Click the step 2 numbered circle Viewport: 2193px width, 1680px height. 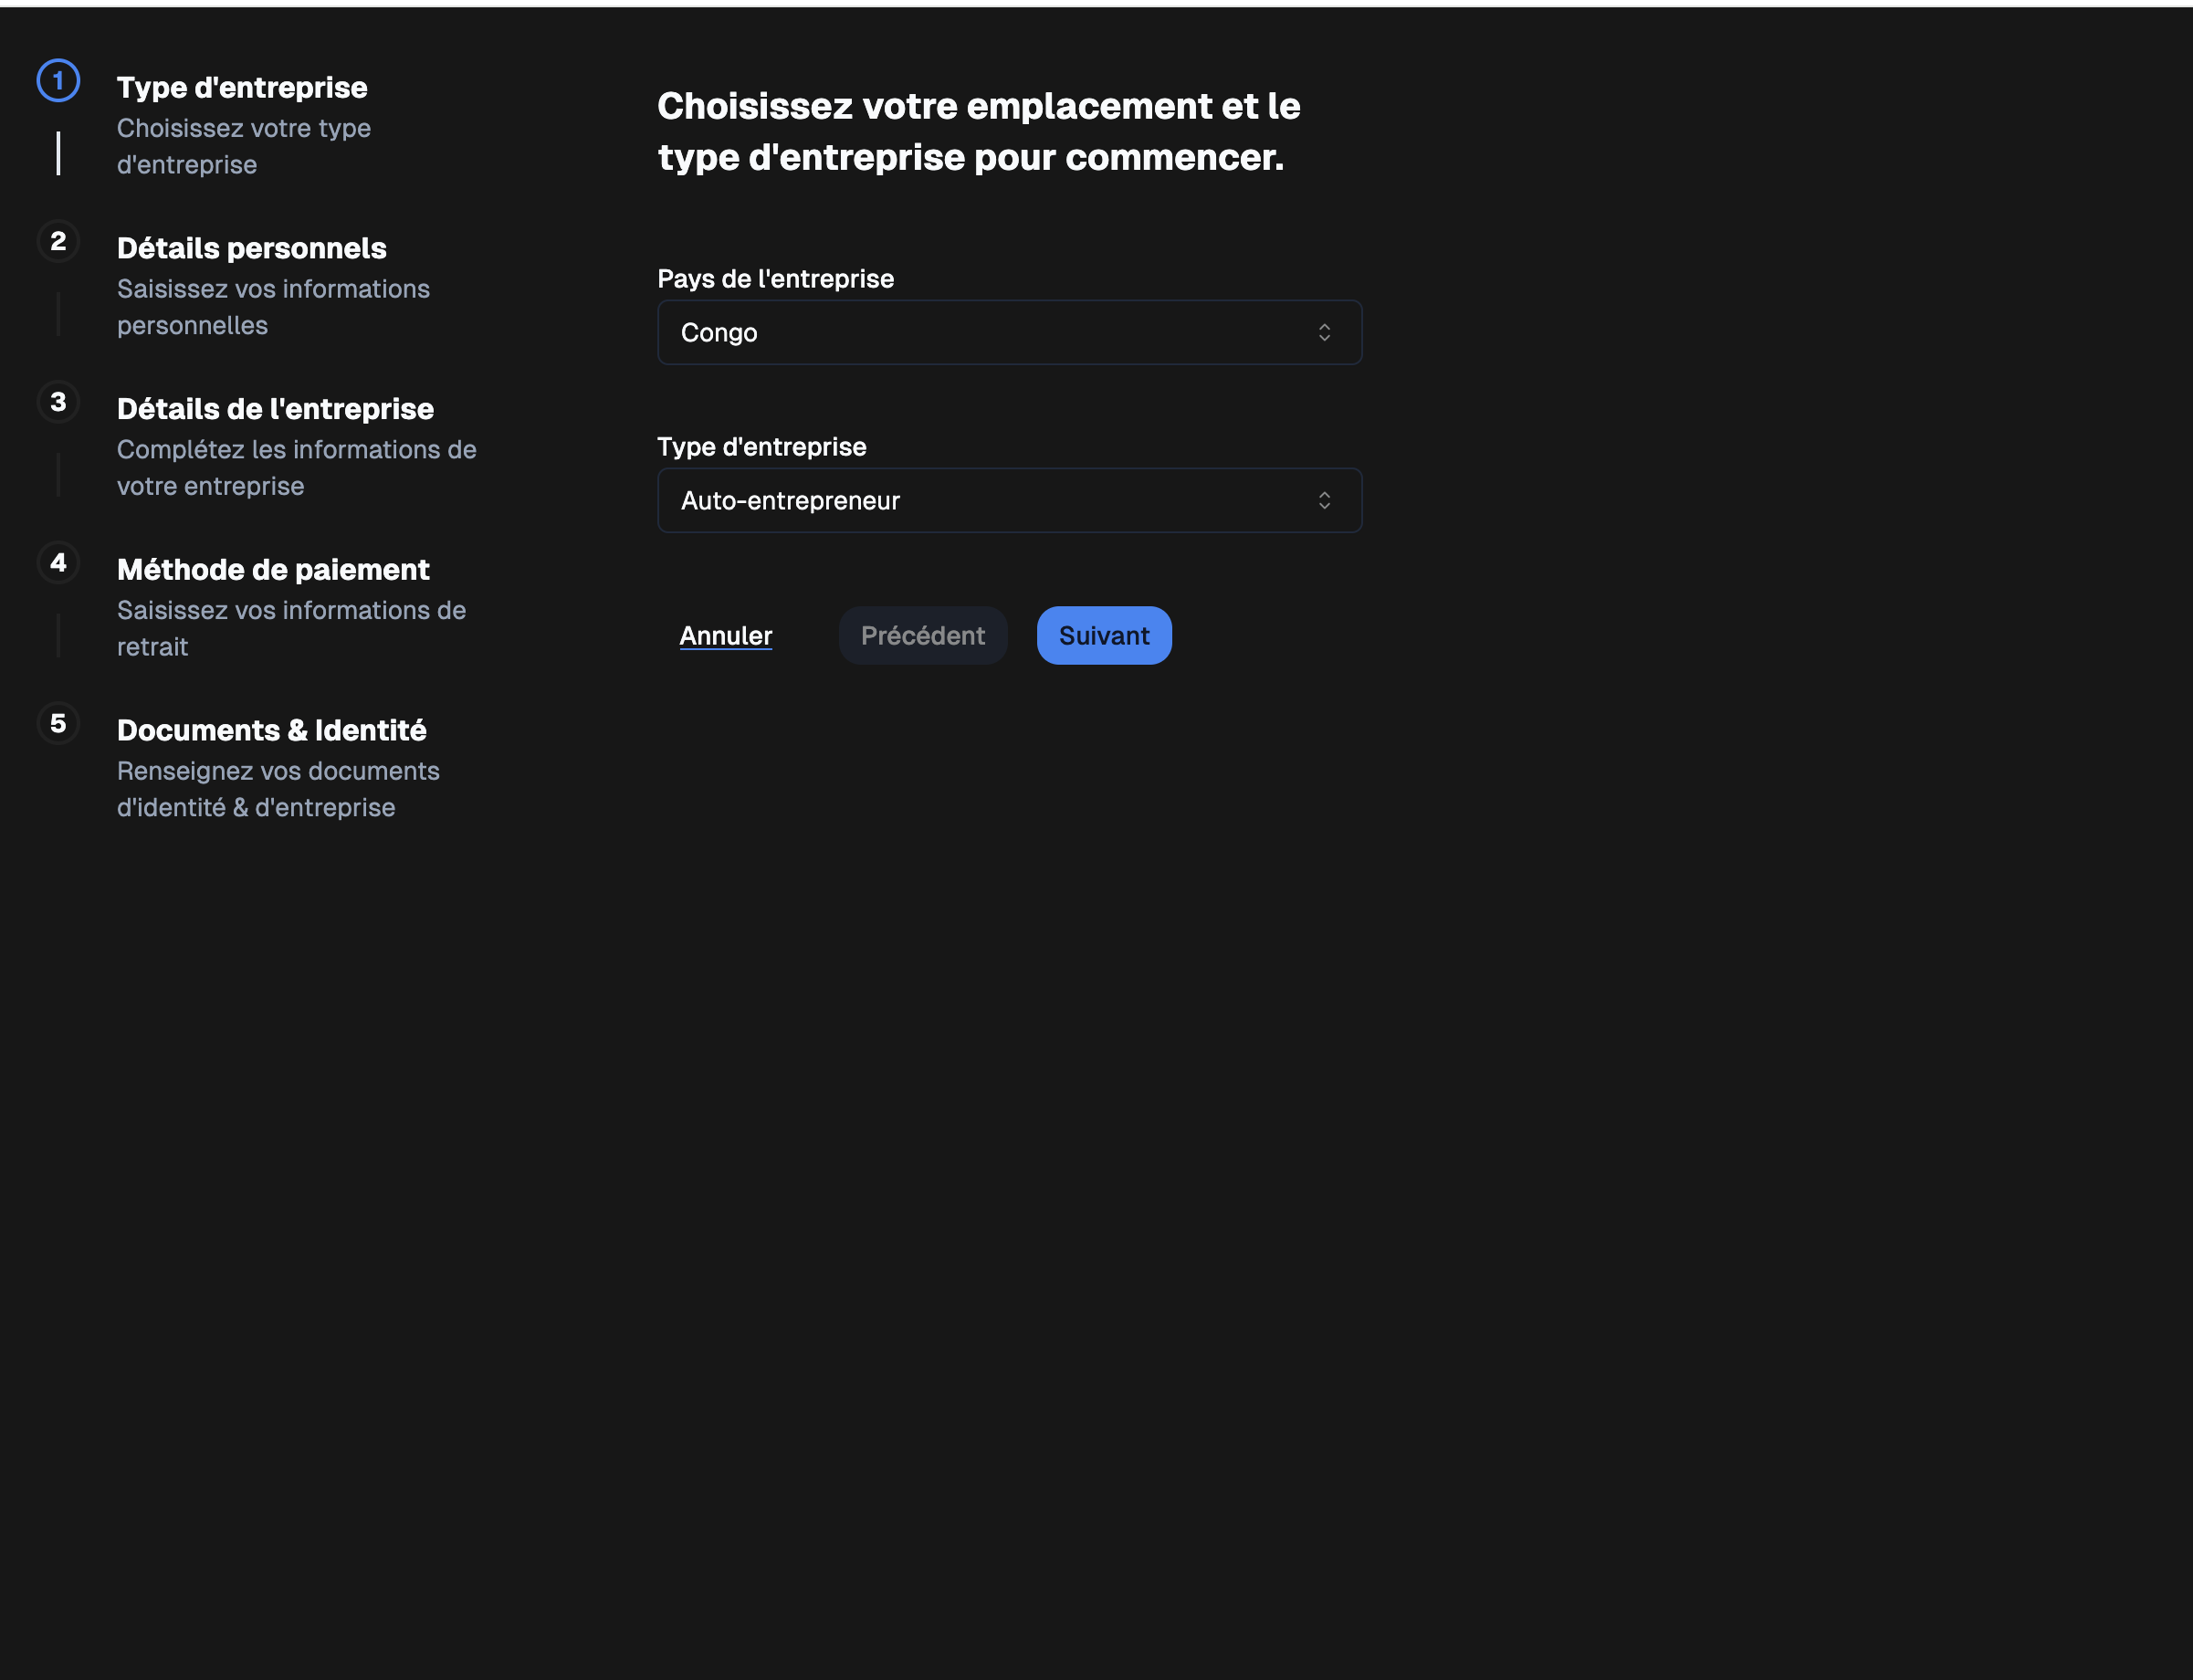tap(58, 241)
